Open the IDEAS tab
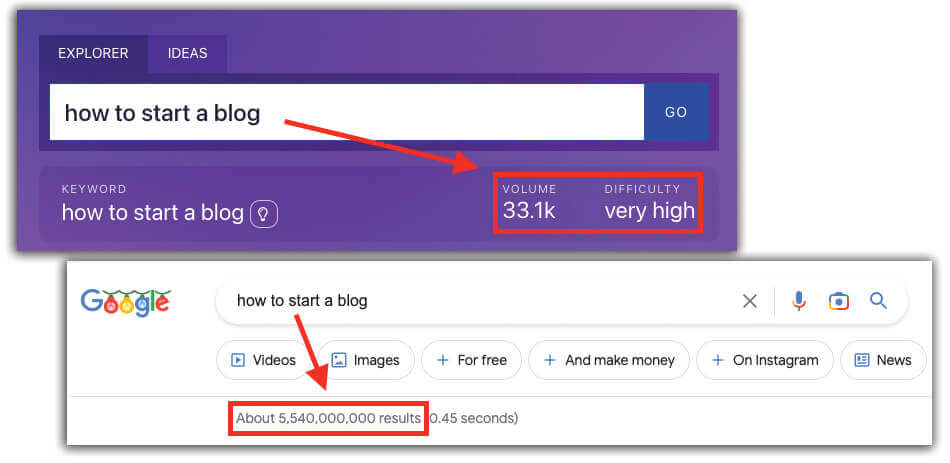 [x=188, y=53]
